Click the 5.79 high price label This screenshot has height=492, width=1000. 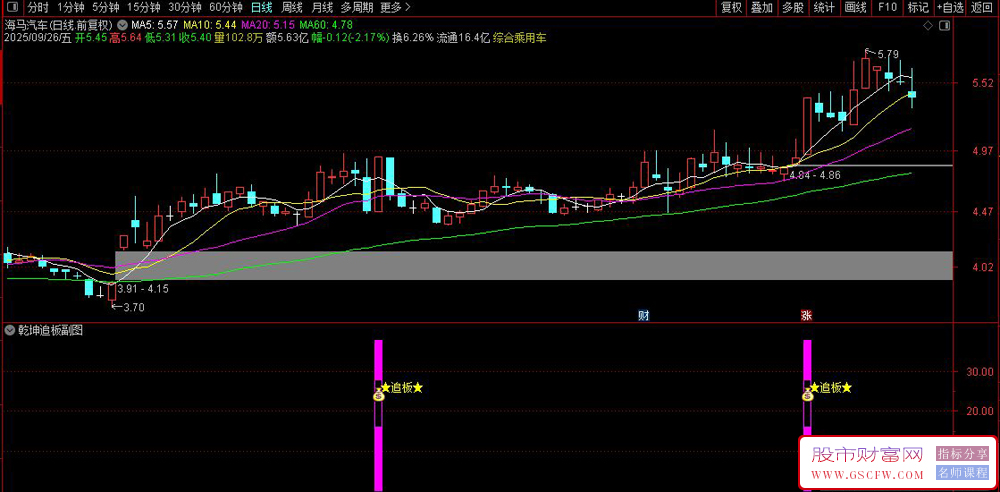tap(888, 54)
